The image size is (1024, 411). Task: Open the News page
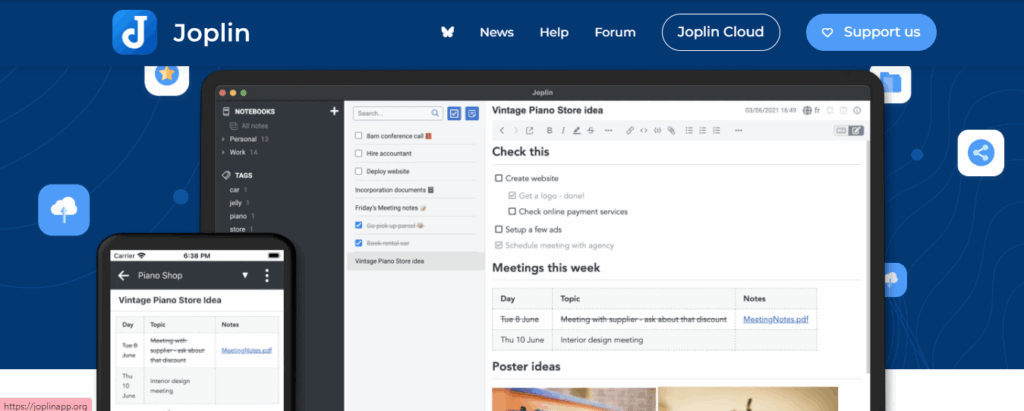click(x=496, y=32)
